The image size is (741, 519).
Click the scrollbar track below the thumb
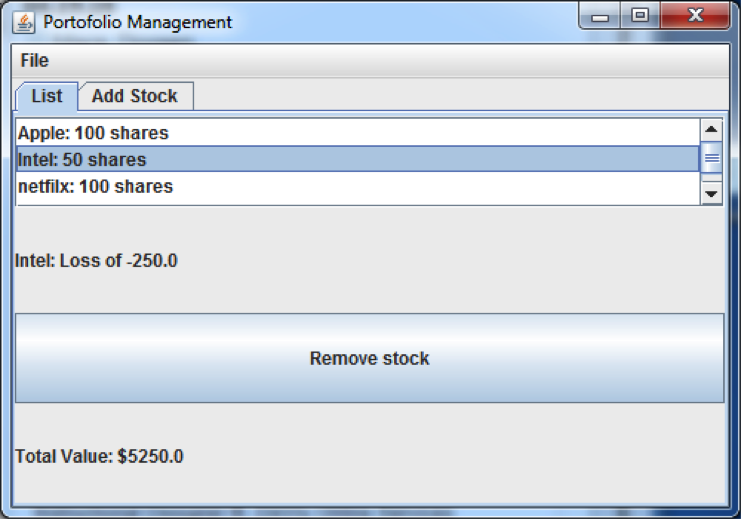pos(712,178)
